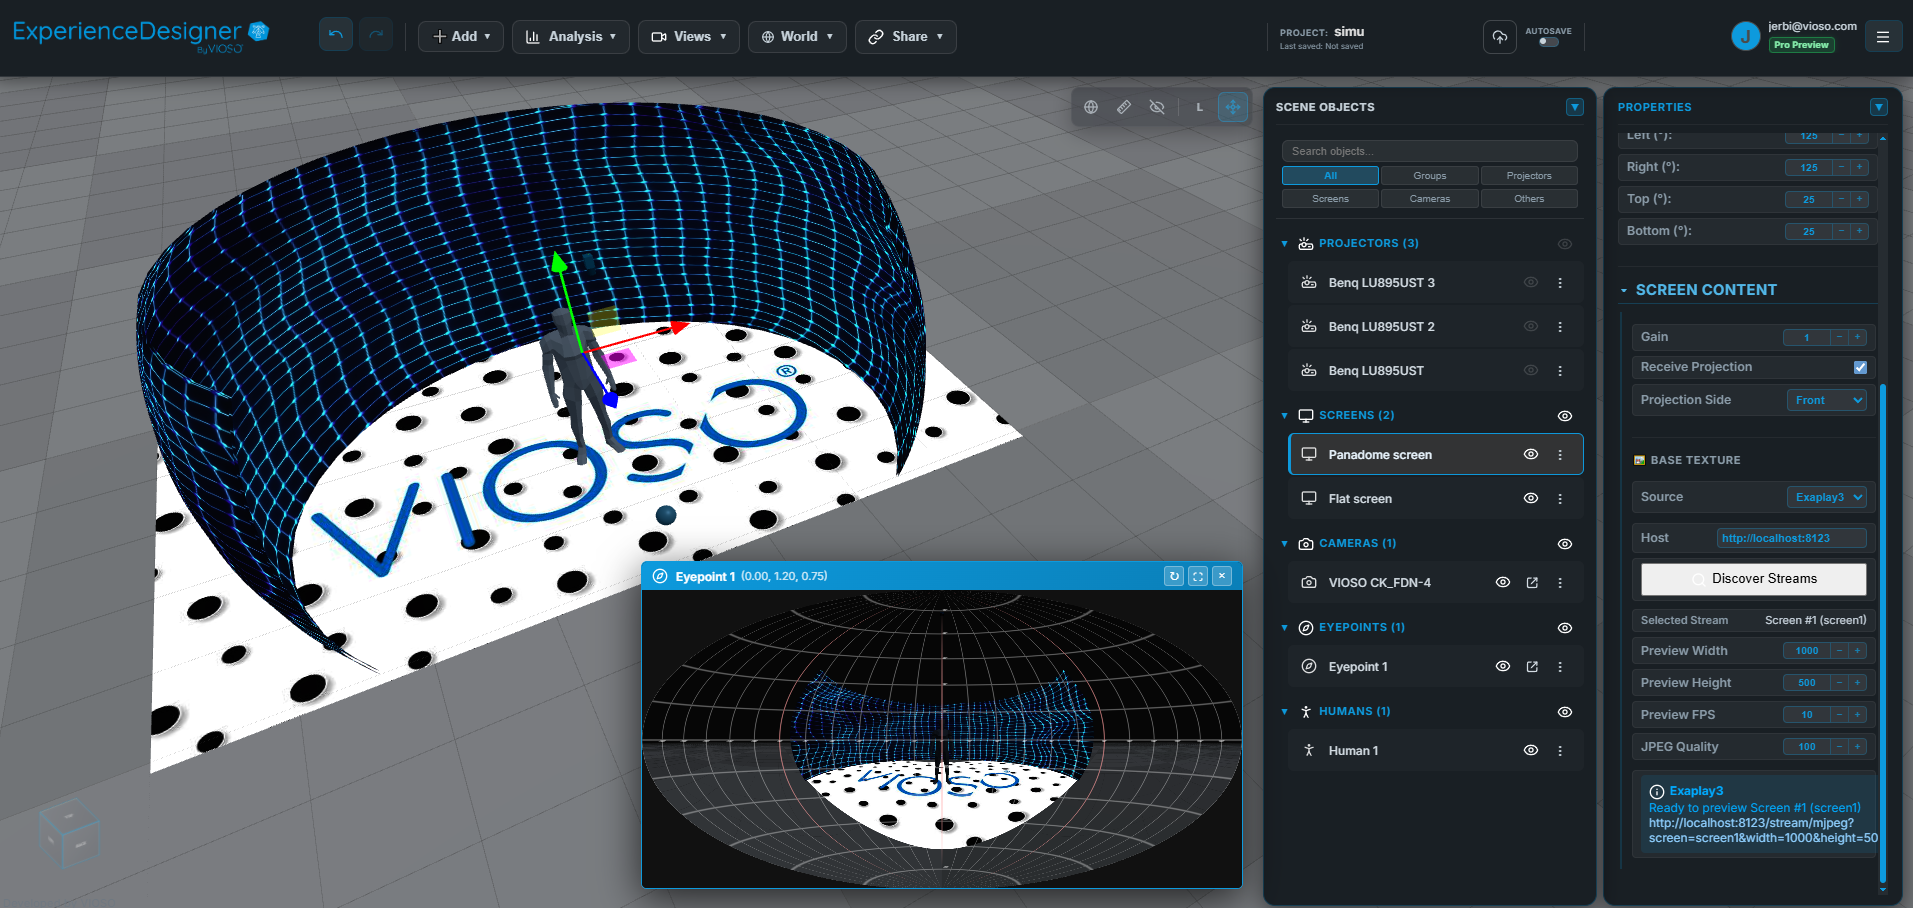The height and width of the screenshot is (908, 1913).
Task: Collapse the Scene Objects panel
Action: [x=1575, y=107]
